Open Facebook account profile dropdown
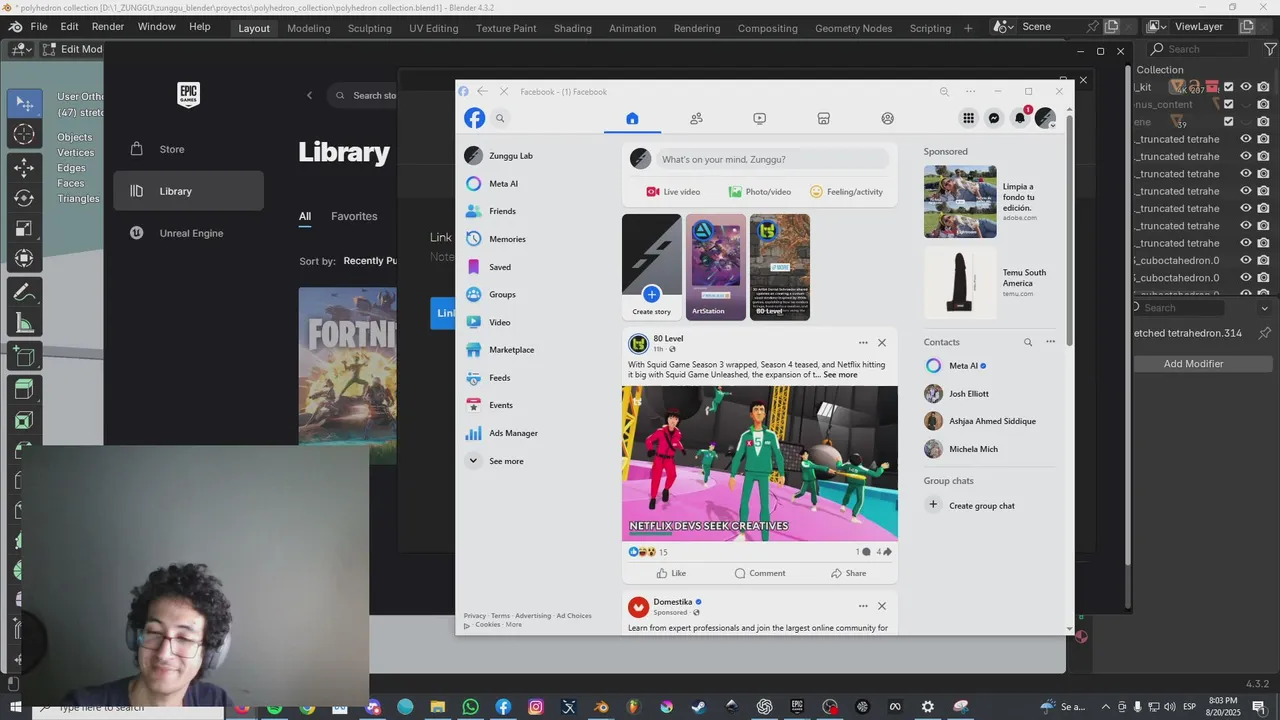The height and width of the screenshot is (720, 1280). [1046, 118]
